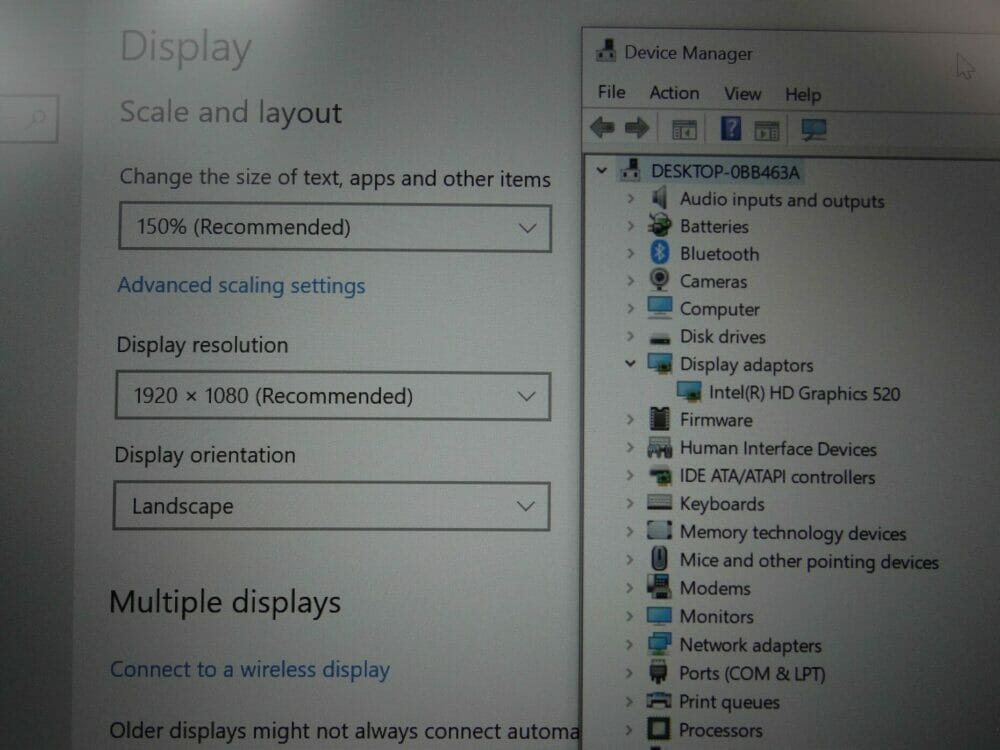The height and width of the screenshot is (750, 1000).
Task: Click the Keyboards category icon
Action: point(659,503)
